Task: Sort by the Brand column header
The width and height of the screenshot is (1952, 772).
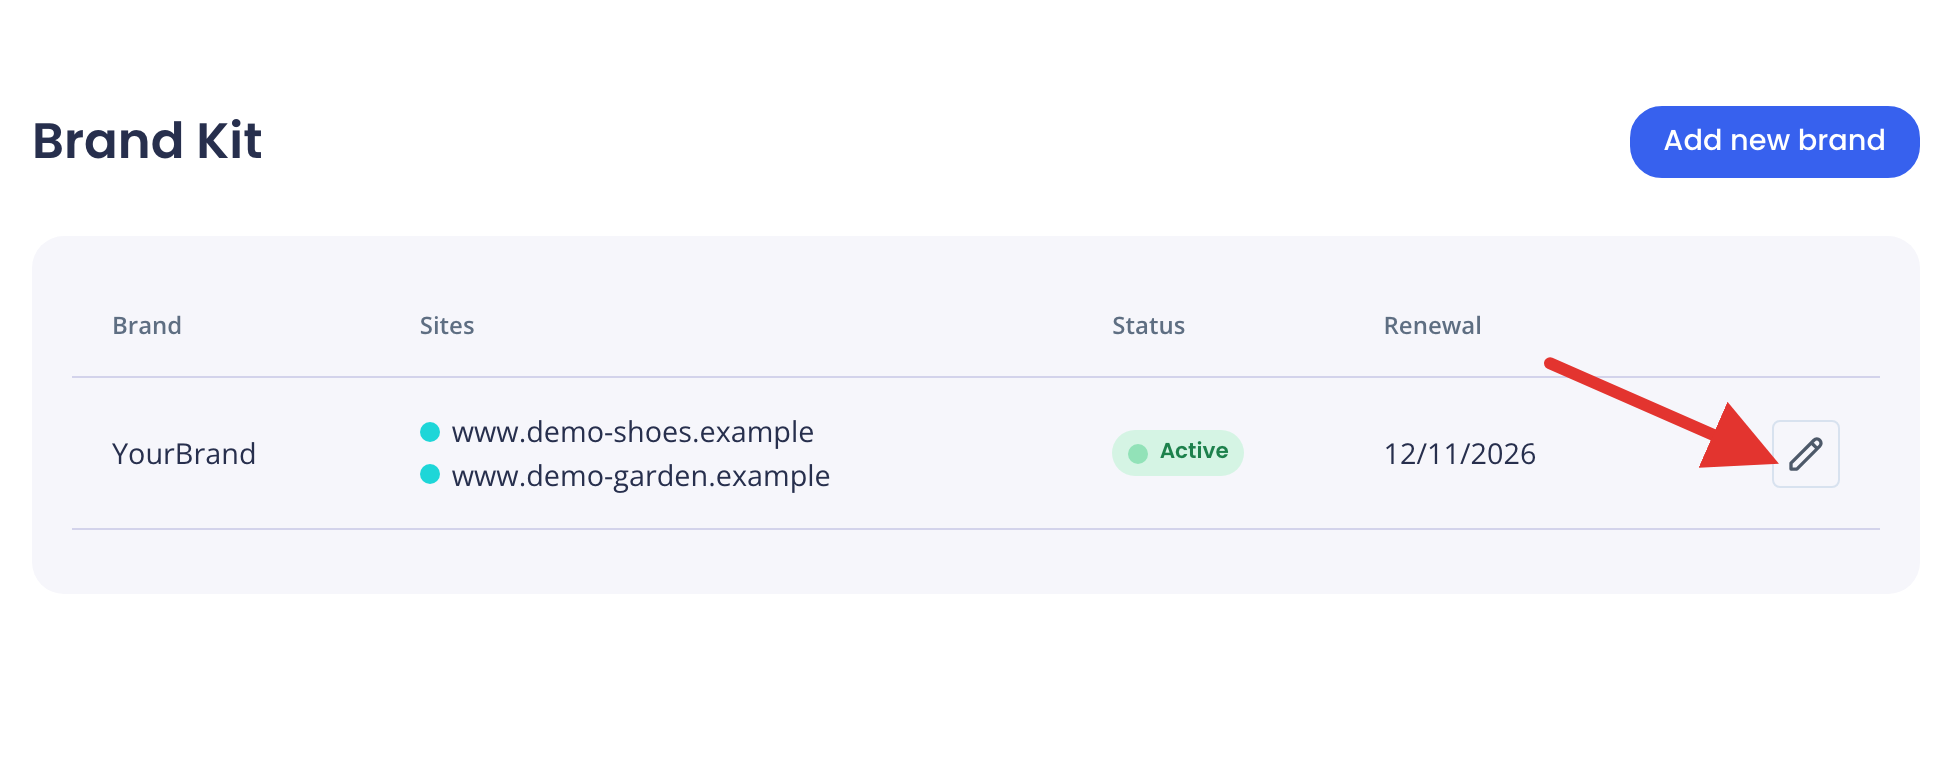Action: click(147, 326)
